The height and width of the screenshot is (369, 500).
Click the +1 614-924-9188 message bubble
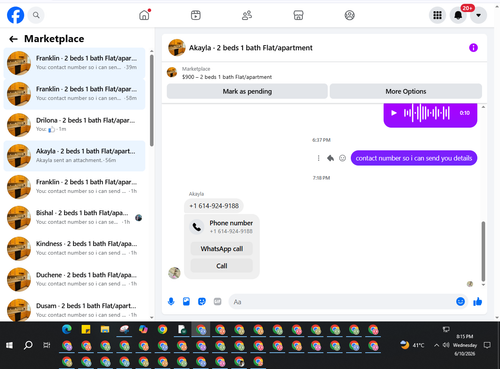[x=214, y=206]
